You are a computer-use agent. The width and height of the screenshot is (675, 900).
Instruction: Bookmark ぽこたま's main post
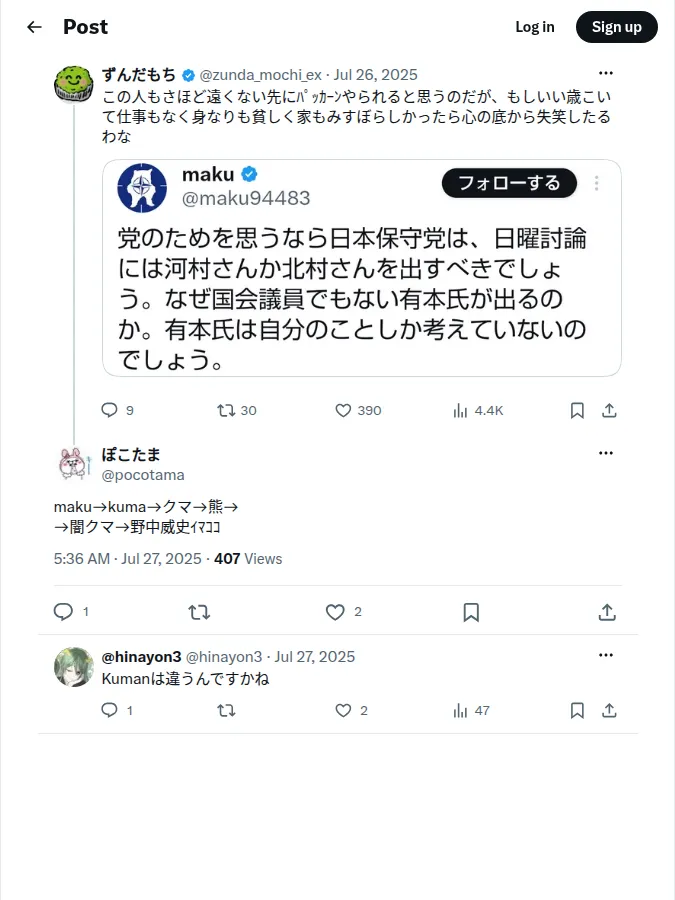click(x=471, y=612)
